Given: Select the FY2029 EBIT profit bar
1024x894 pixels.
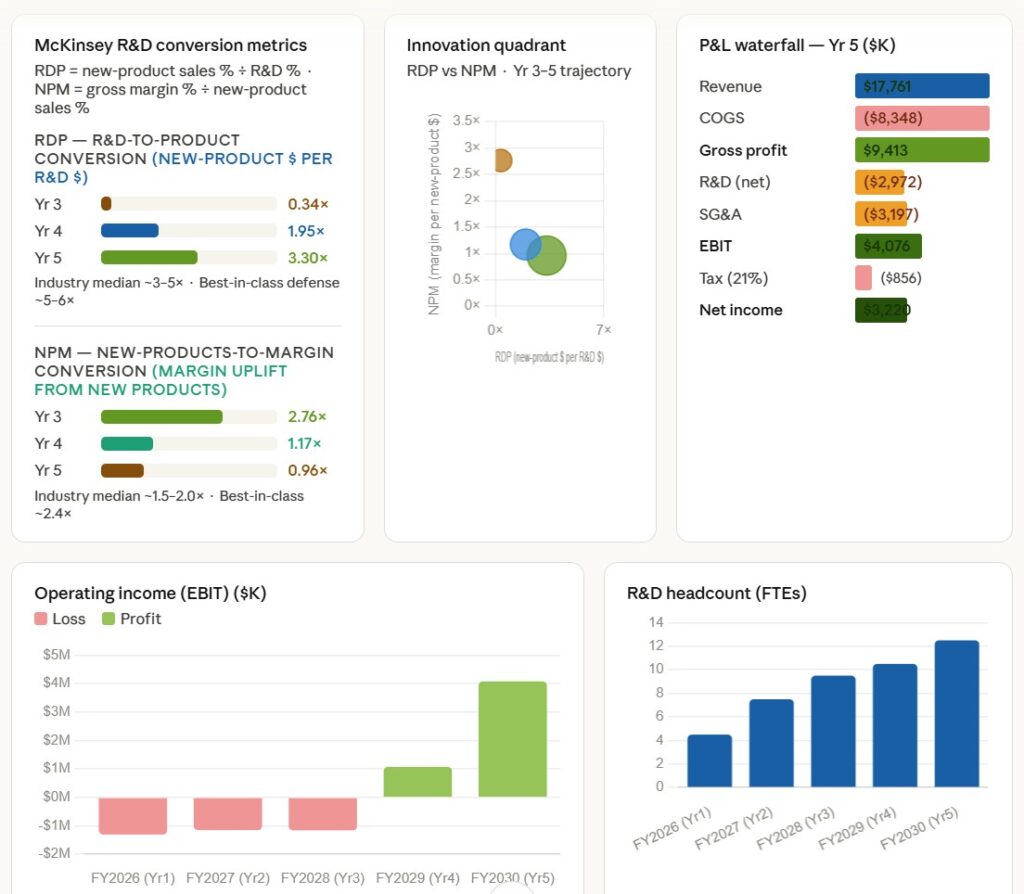Looking at the screenshot, I should [x=418, y=782].
